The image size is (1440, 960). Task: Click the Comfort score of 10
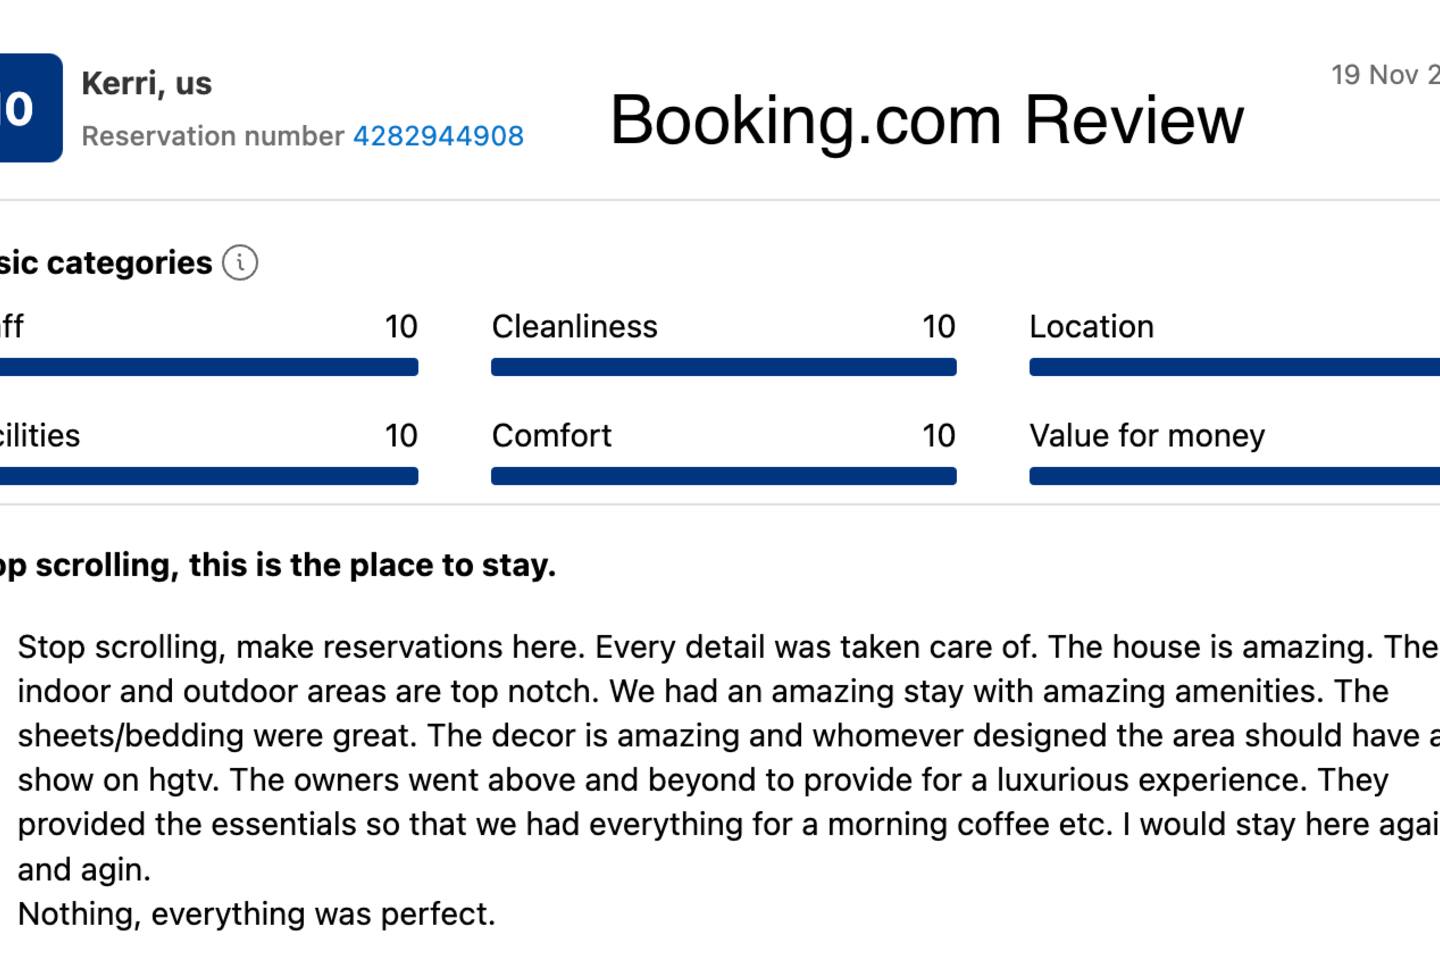point(938,436)
